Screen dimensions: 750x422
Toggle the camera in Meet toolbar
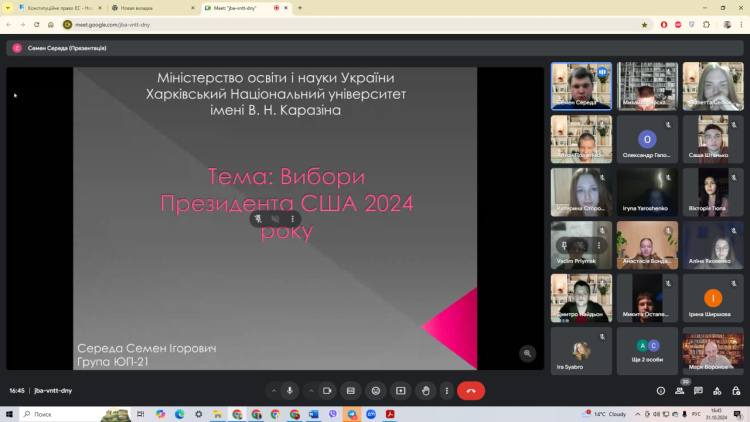click(327, 391)
